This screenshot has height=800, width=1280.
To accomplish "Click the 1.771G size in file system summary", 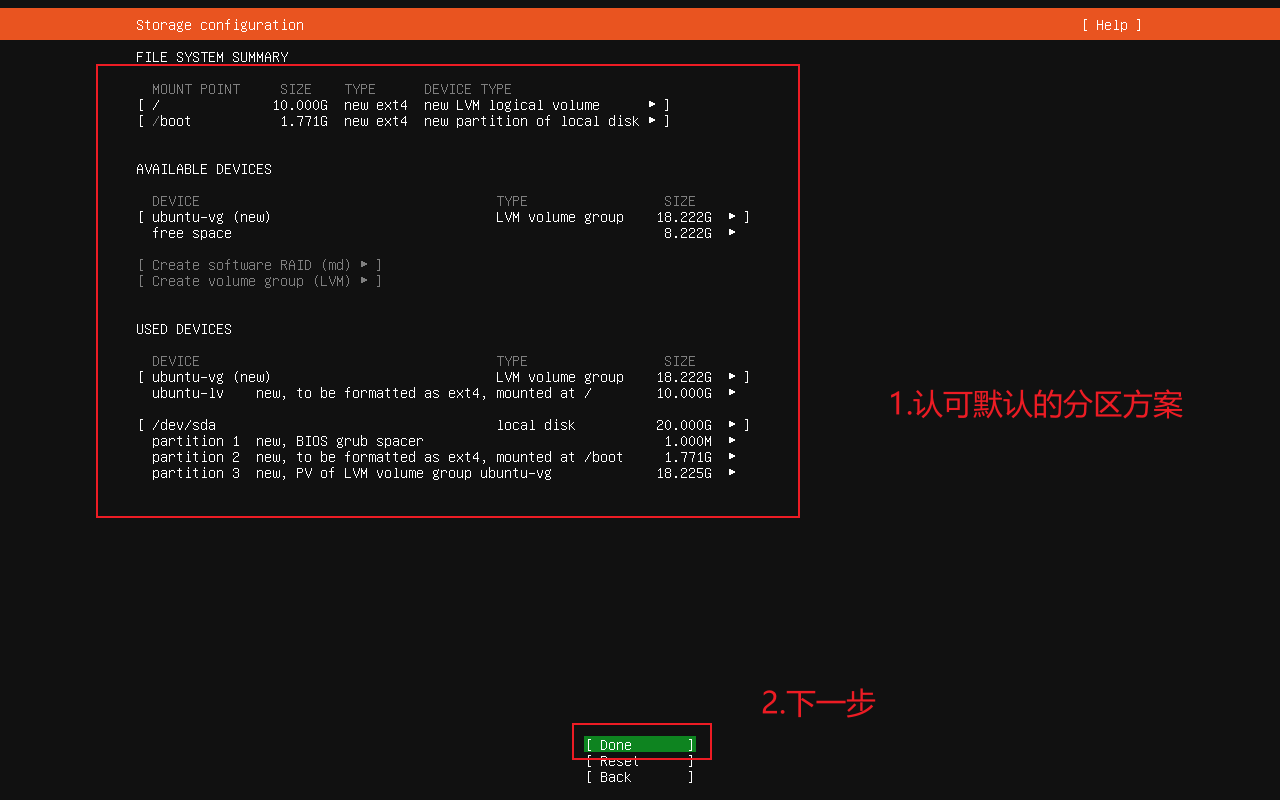I will tap(304, 121).
